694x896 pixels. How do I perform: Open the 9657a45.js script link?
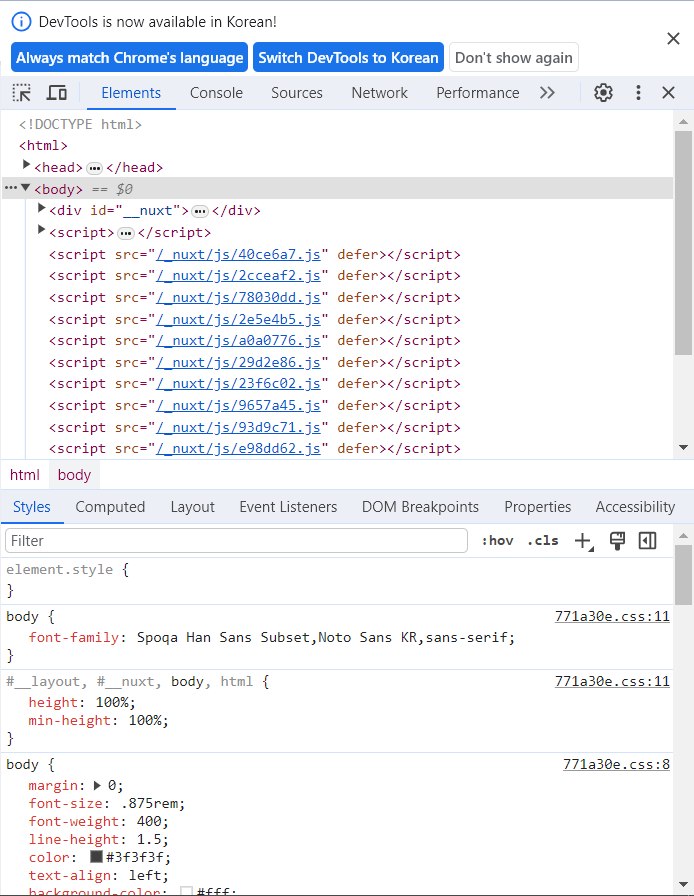click(238, 405)
